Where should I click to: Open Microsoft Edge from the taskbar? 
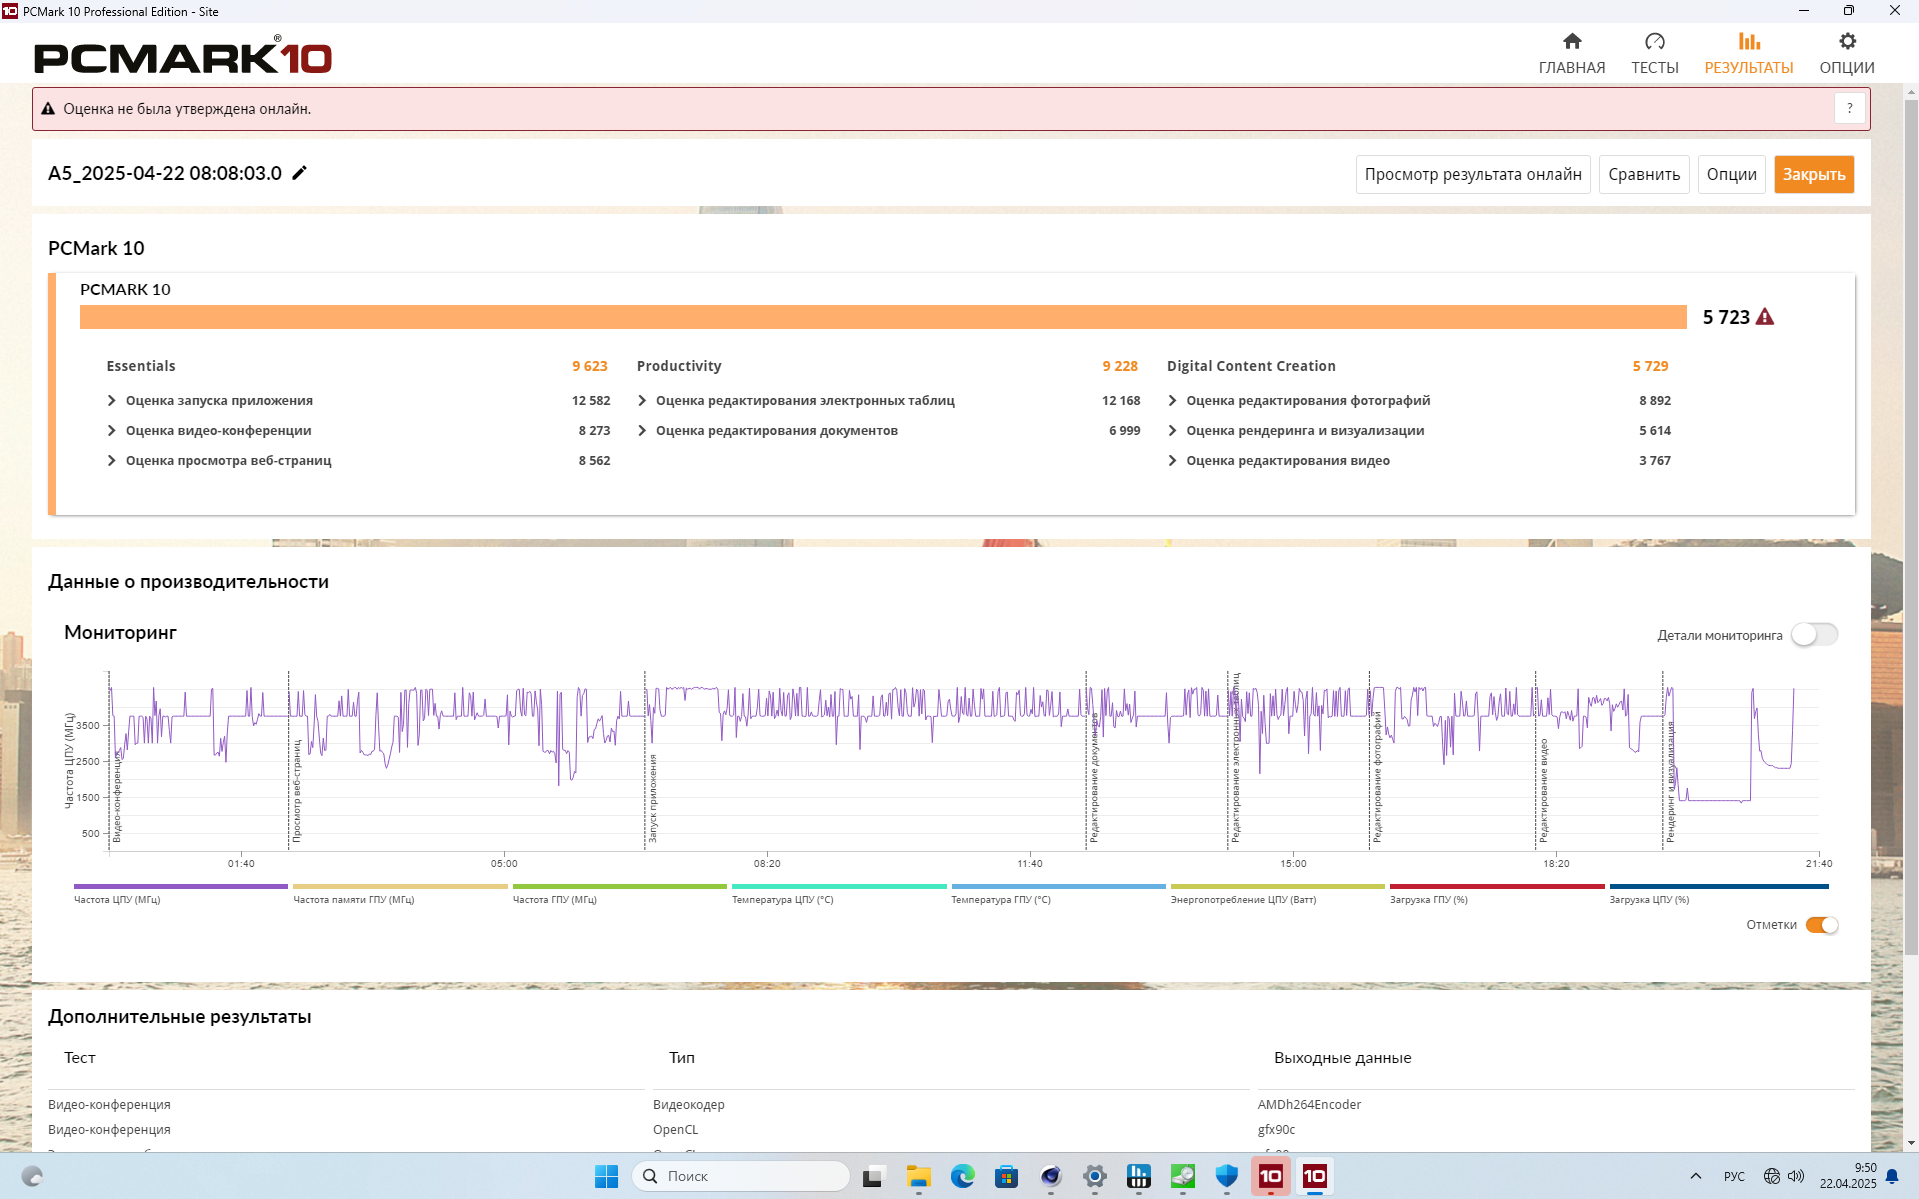click(x=962, y=1176)
